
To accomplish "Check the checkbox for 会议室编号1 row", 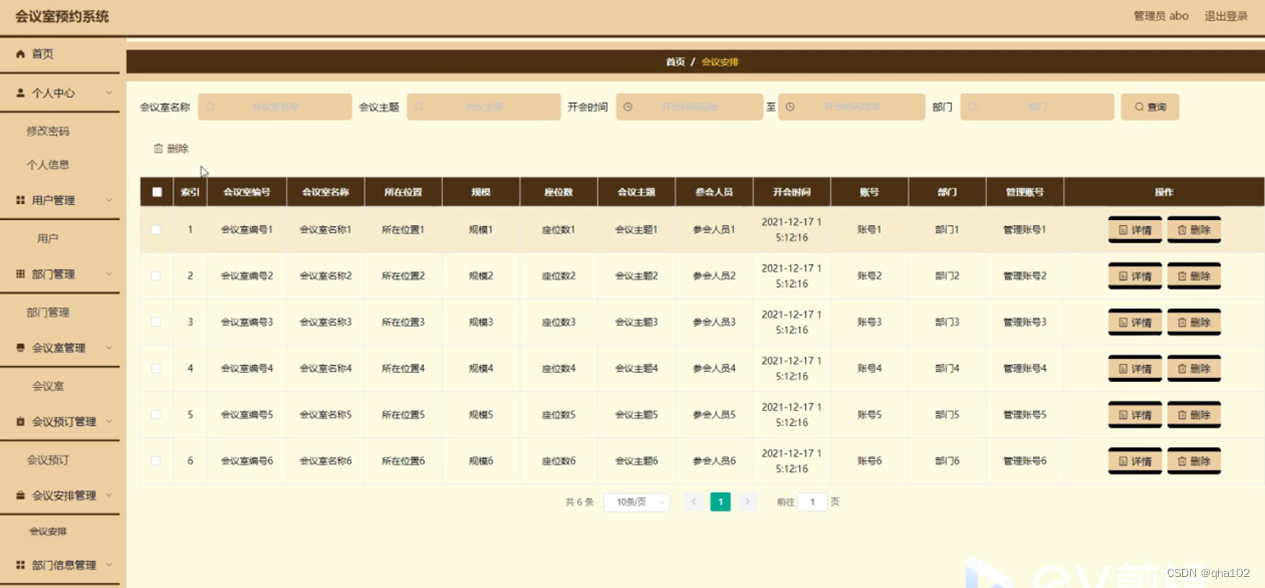I will [155, 229].
